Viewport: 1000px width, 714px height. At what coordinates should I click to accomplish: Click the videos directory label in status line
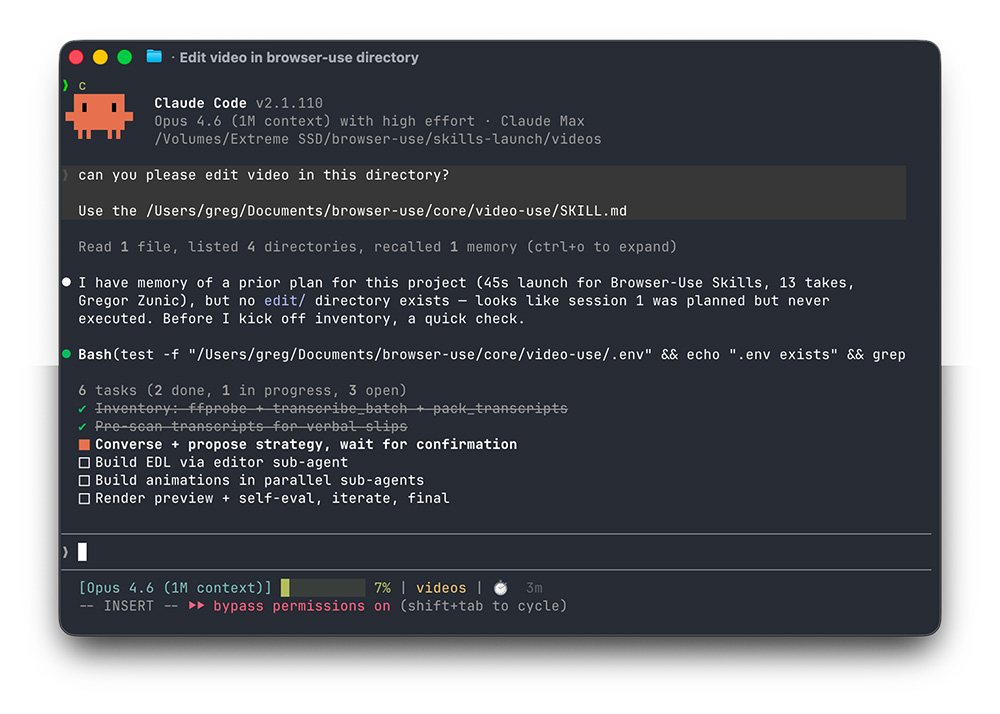(441, 588)
